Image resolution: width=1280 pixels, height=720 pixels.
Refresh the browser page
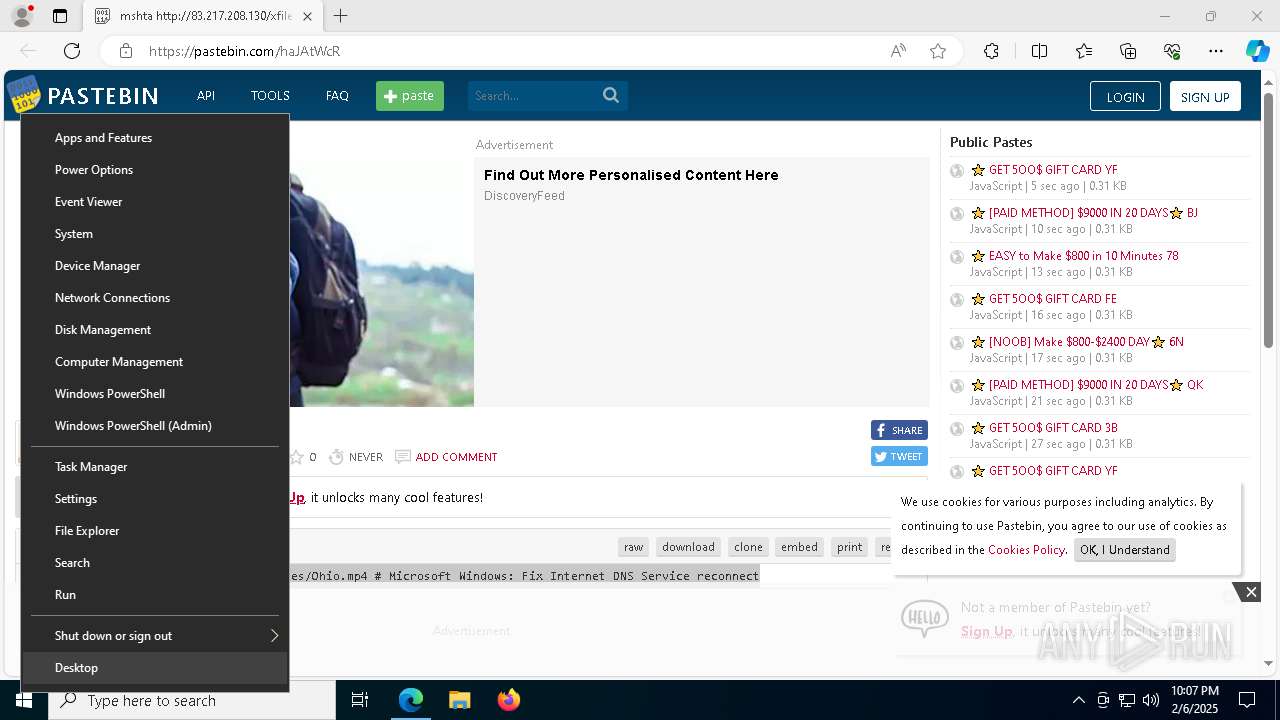(72, 51)
